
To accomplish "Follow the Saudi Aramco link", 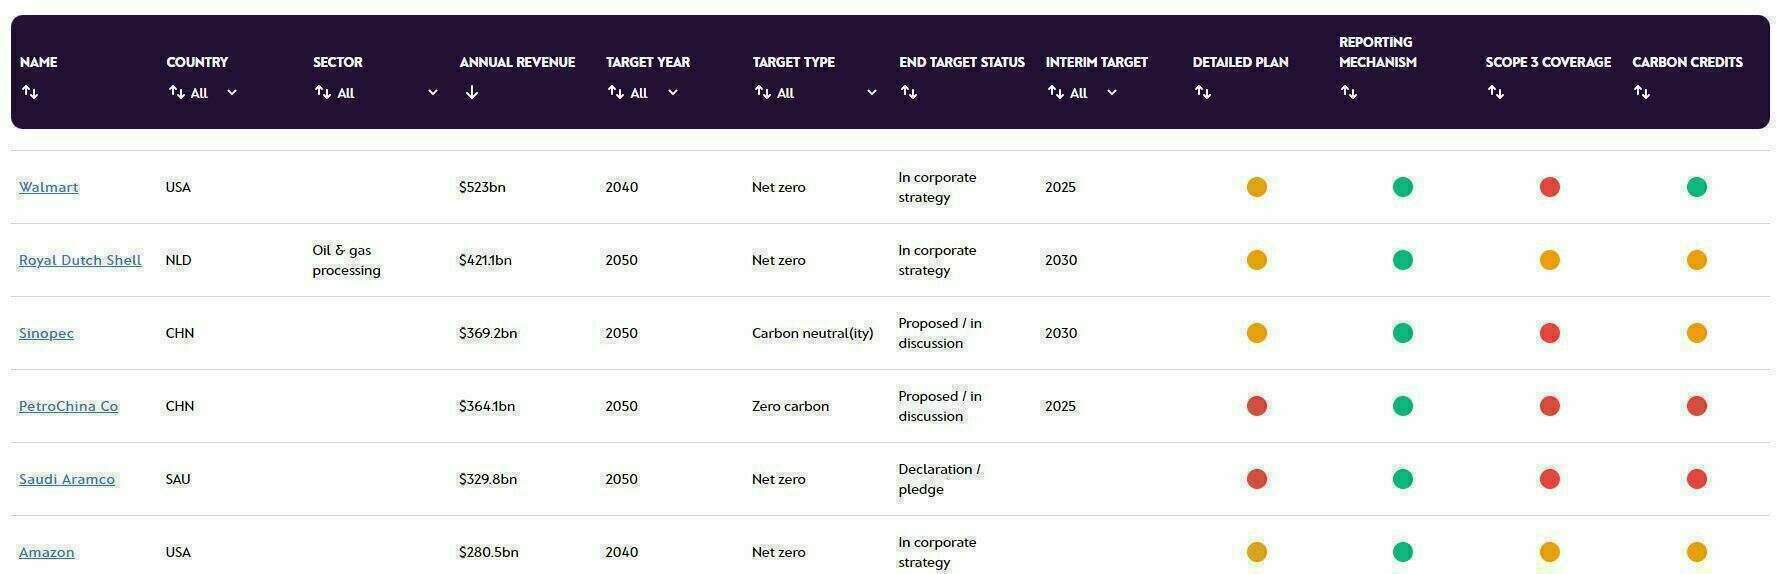I will coord(67,479).
